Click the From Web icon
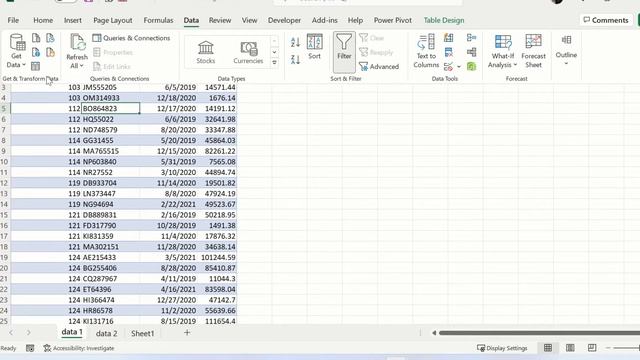This screenshot has width=640, height=360. (x=36, y=52)
